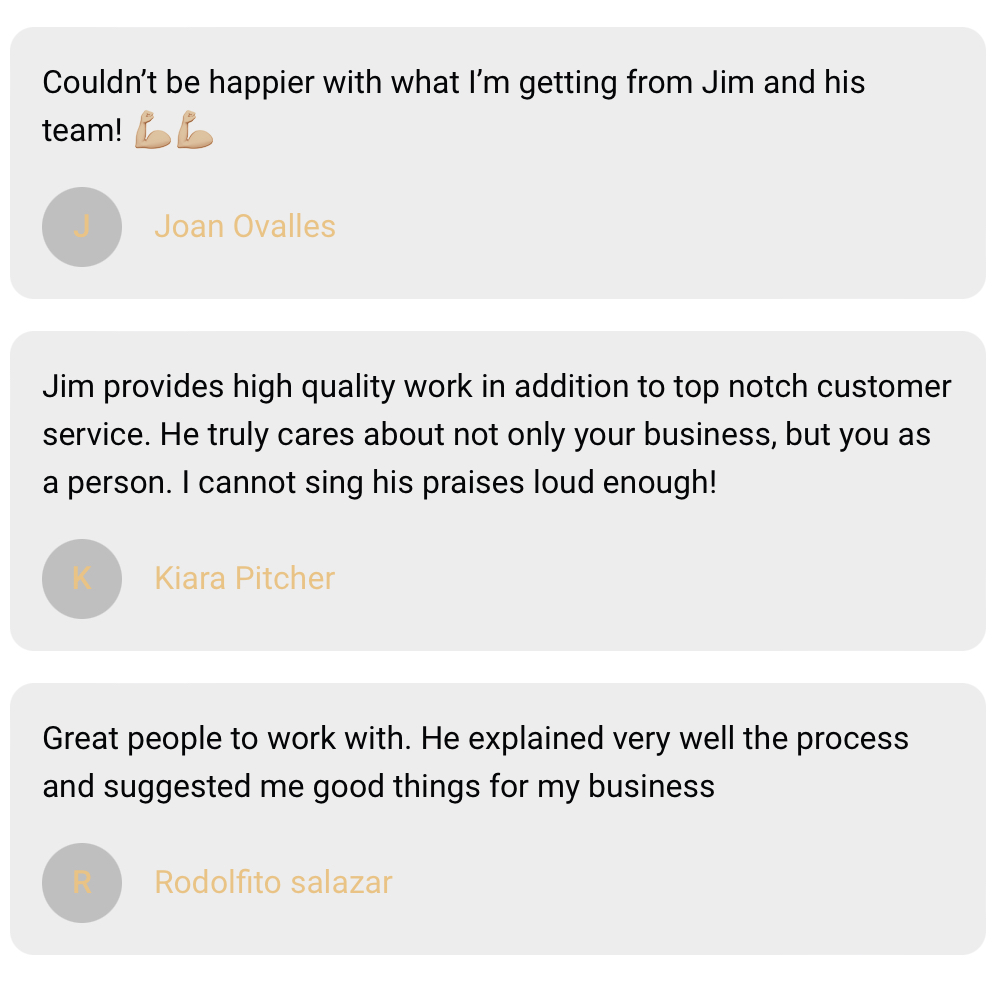The height and width of the screenshot is (991, 1004).
Task: Click 'He explained very well' text
Action: (x=577, y=739)
